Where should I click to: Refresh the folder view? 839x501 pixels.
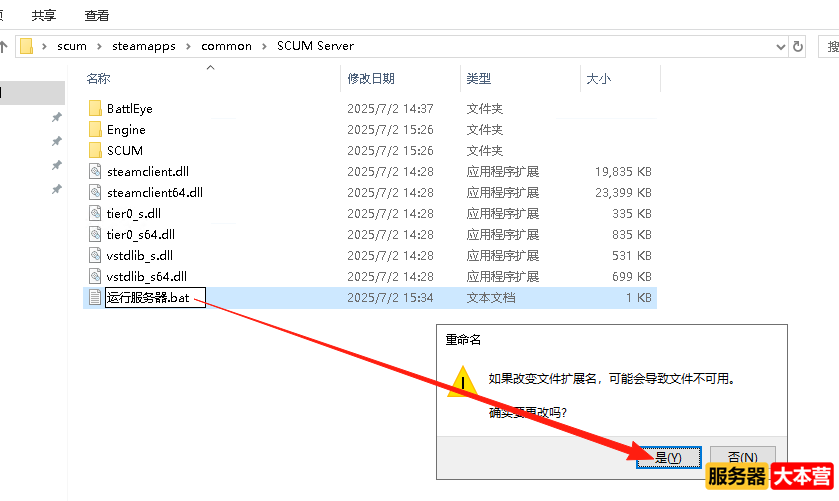(x=798, y=47)
